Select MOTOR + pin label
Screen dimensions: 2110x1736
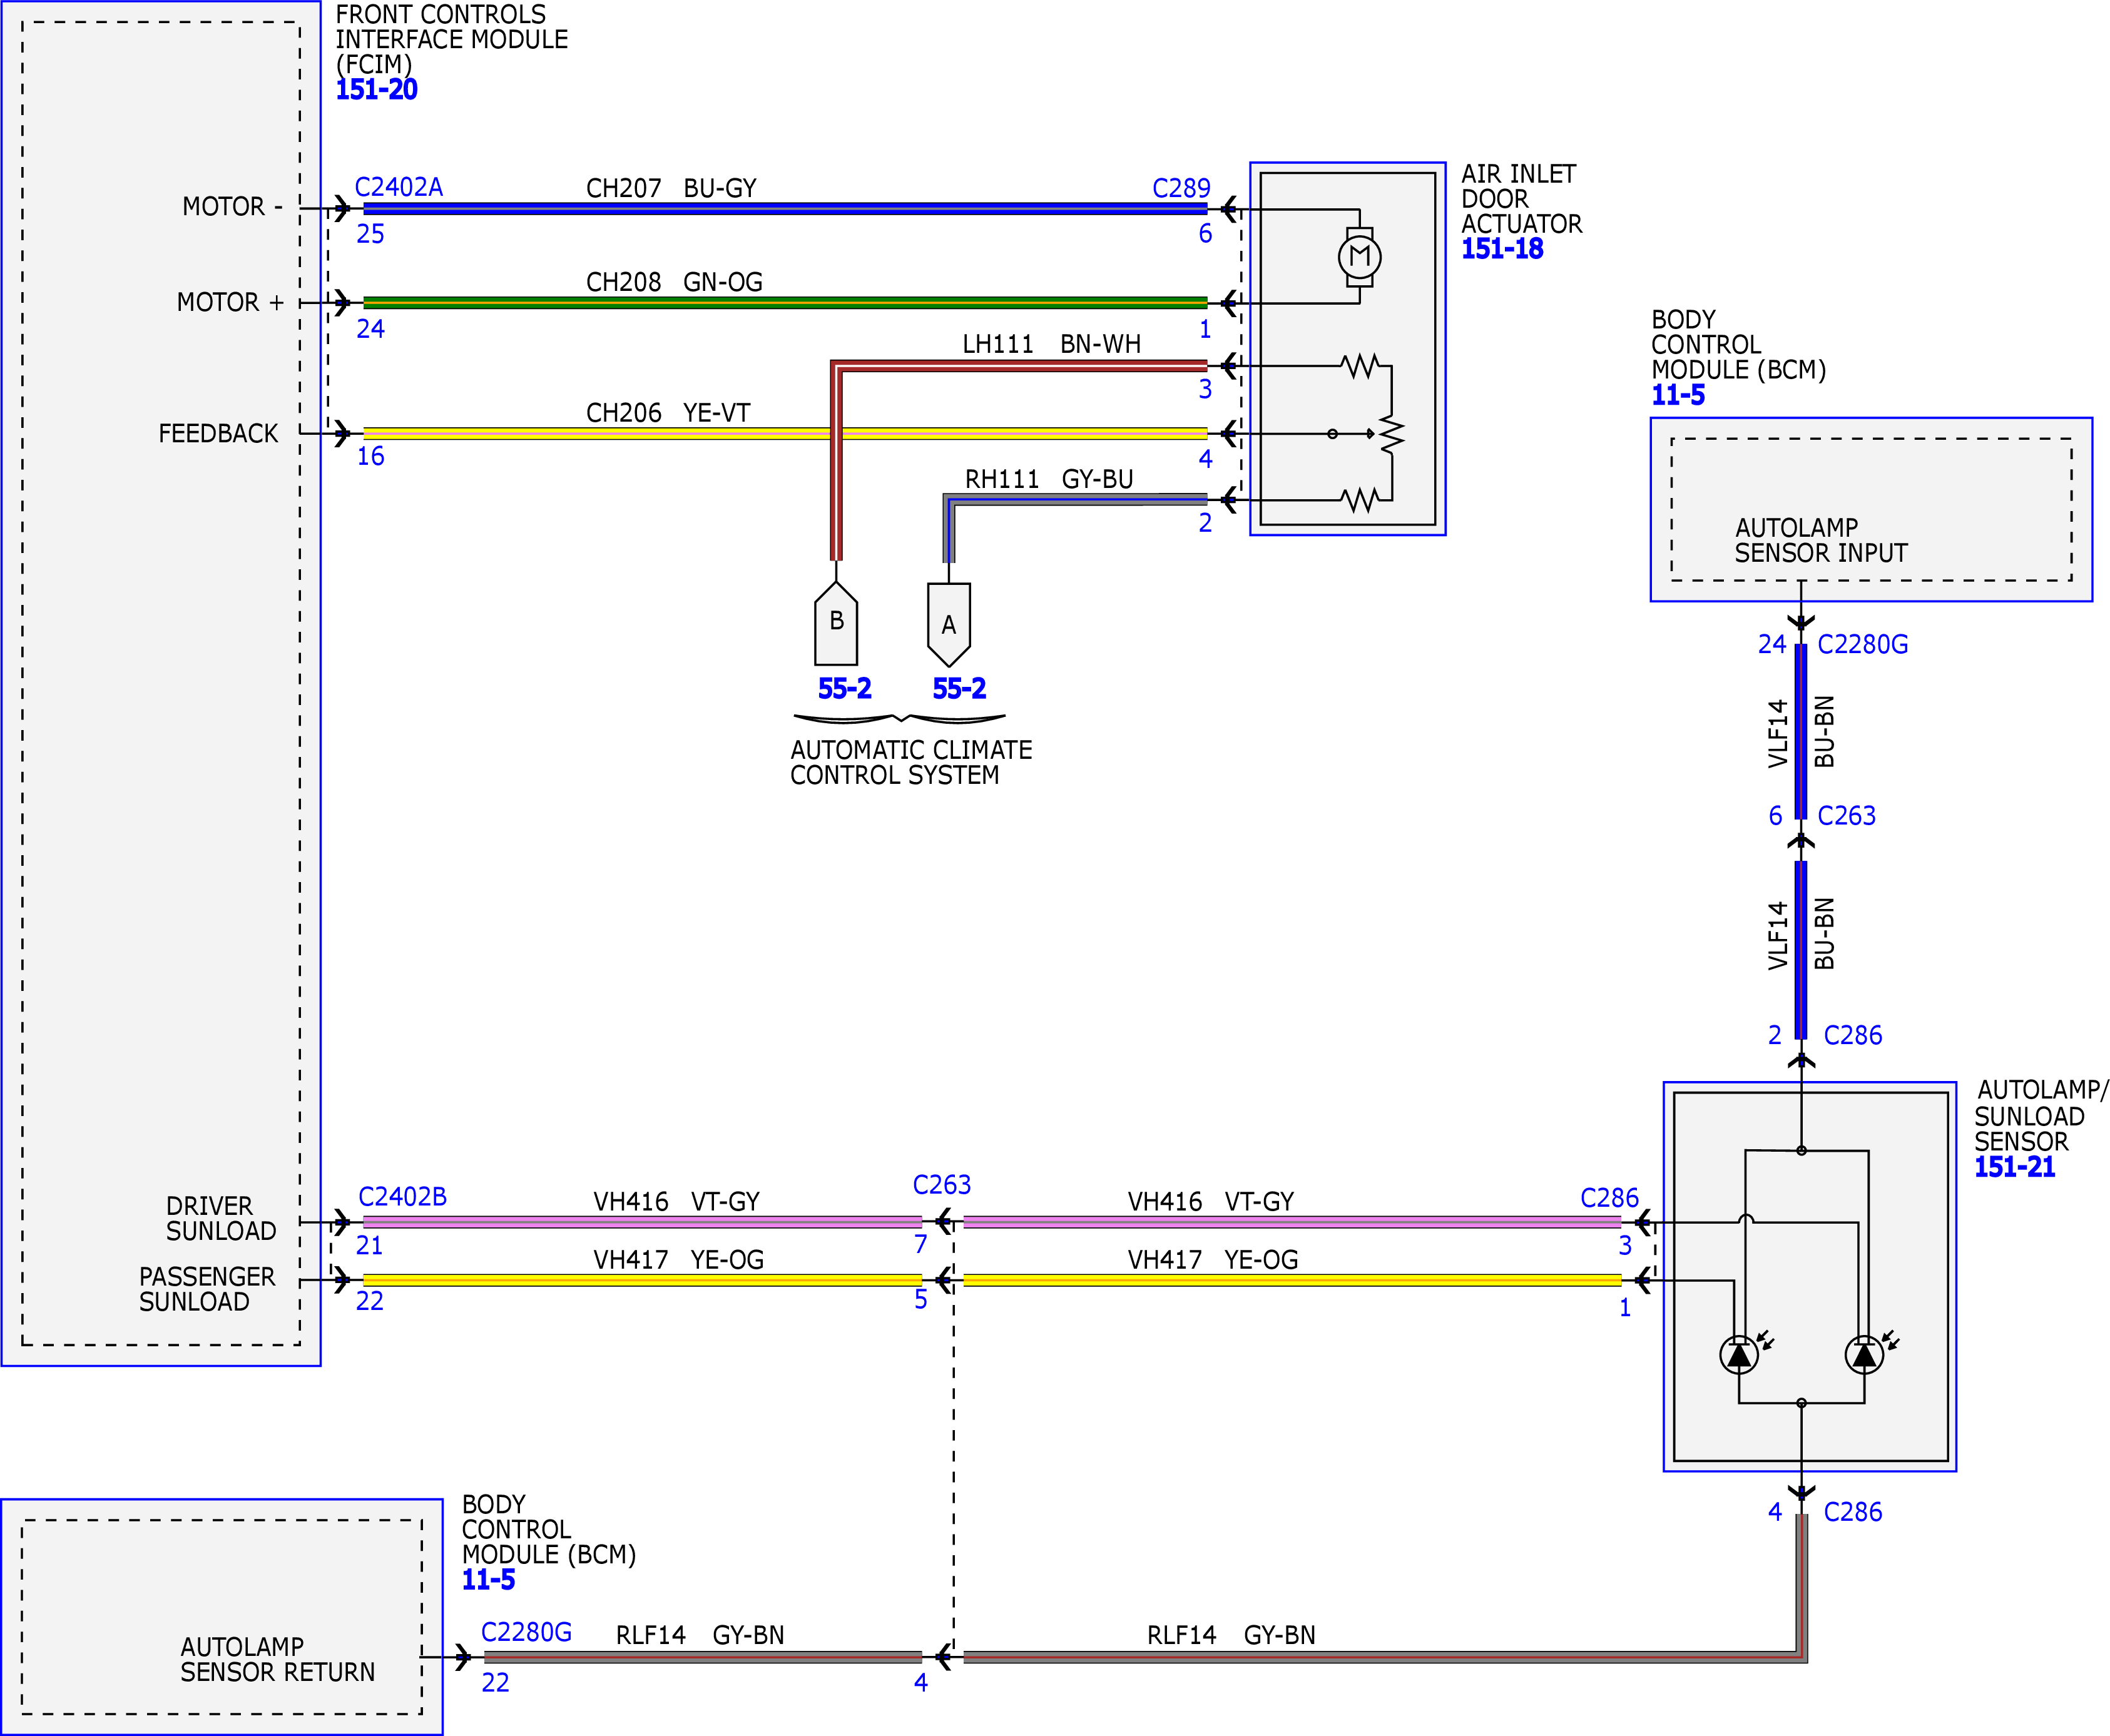(x=230, y=302)
